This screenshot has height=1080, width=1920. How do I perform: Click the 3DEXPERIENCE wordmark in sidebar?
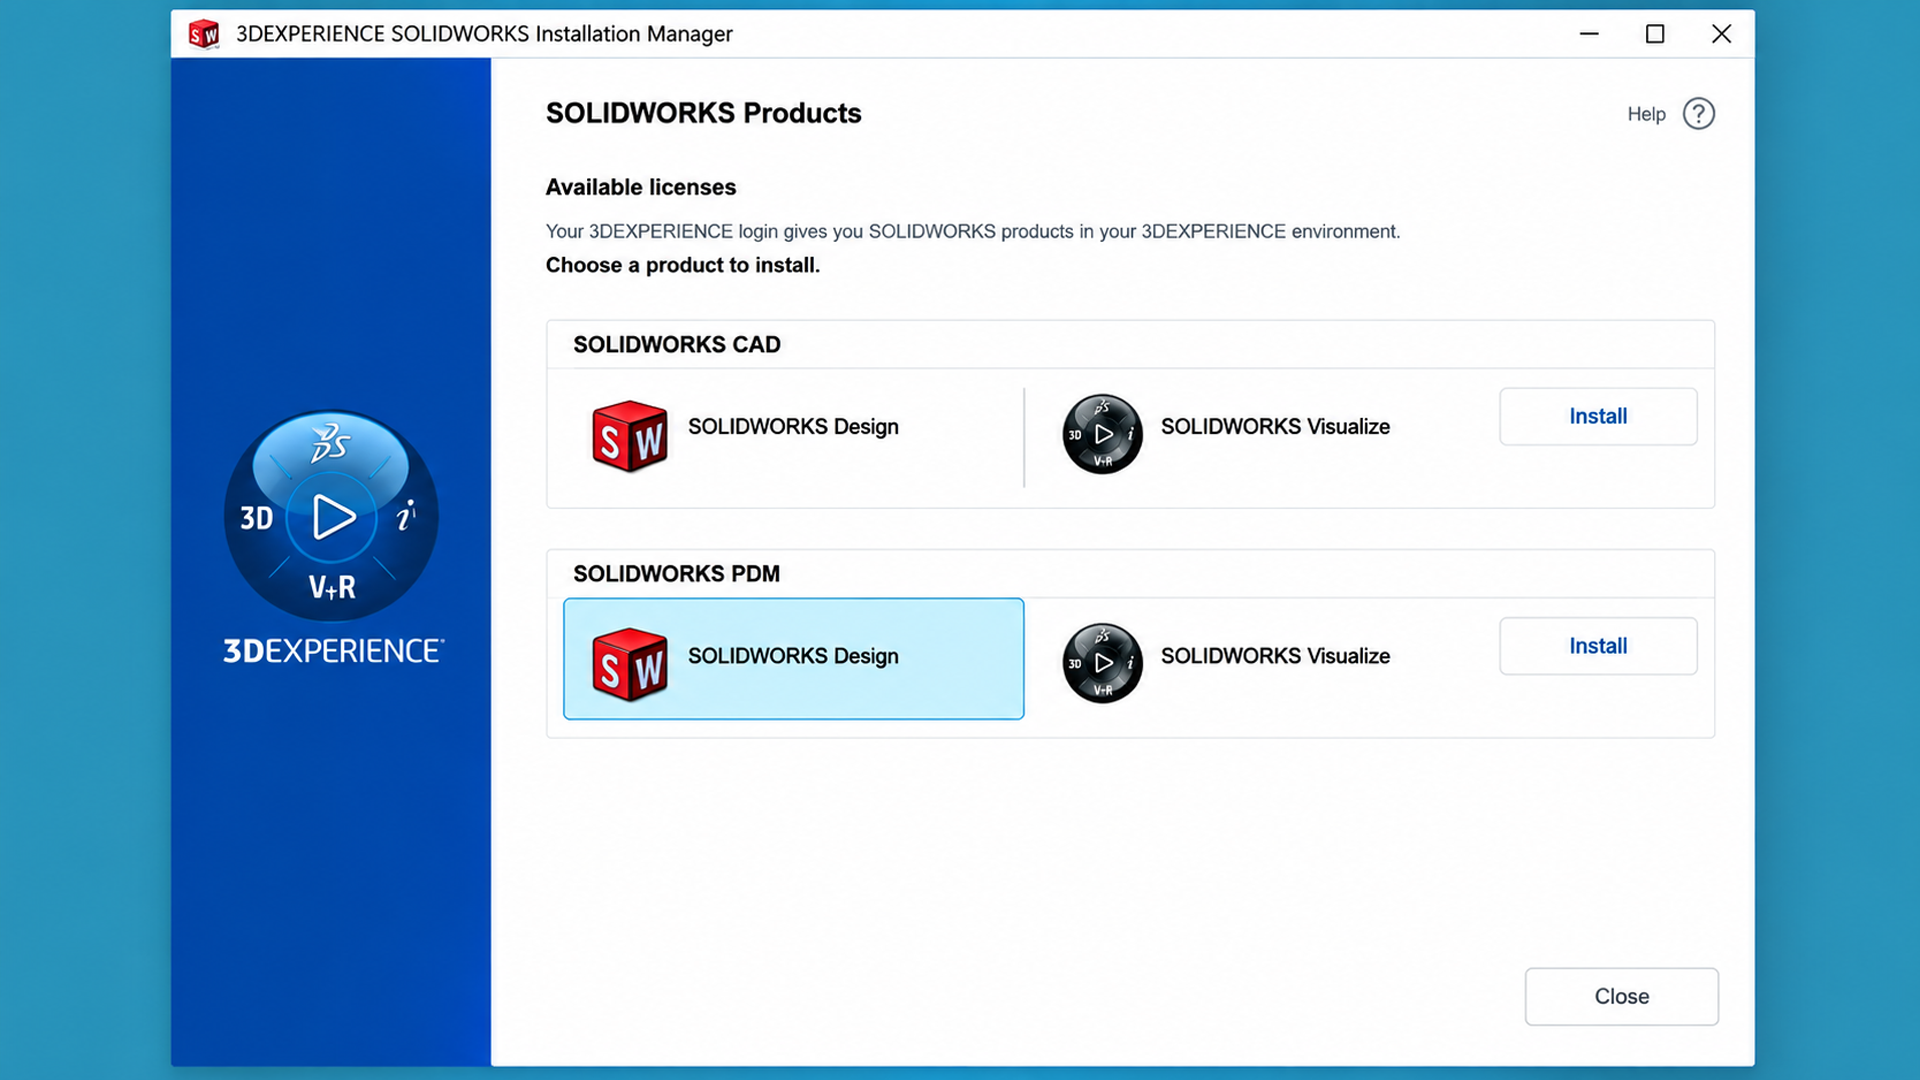tap(334, 651)
